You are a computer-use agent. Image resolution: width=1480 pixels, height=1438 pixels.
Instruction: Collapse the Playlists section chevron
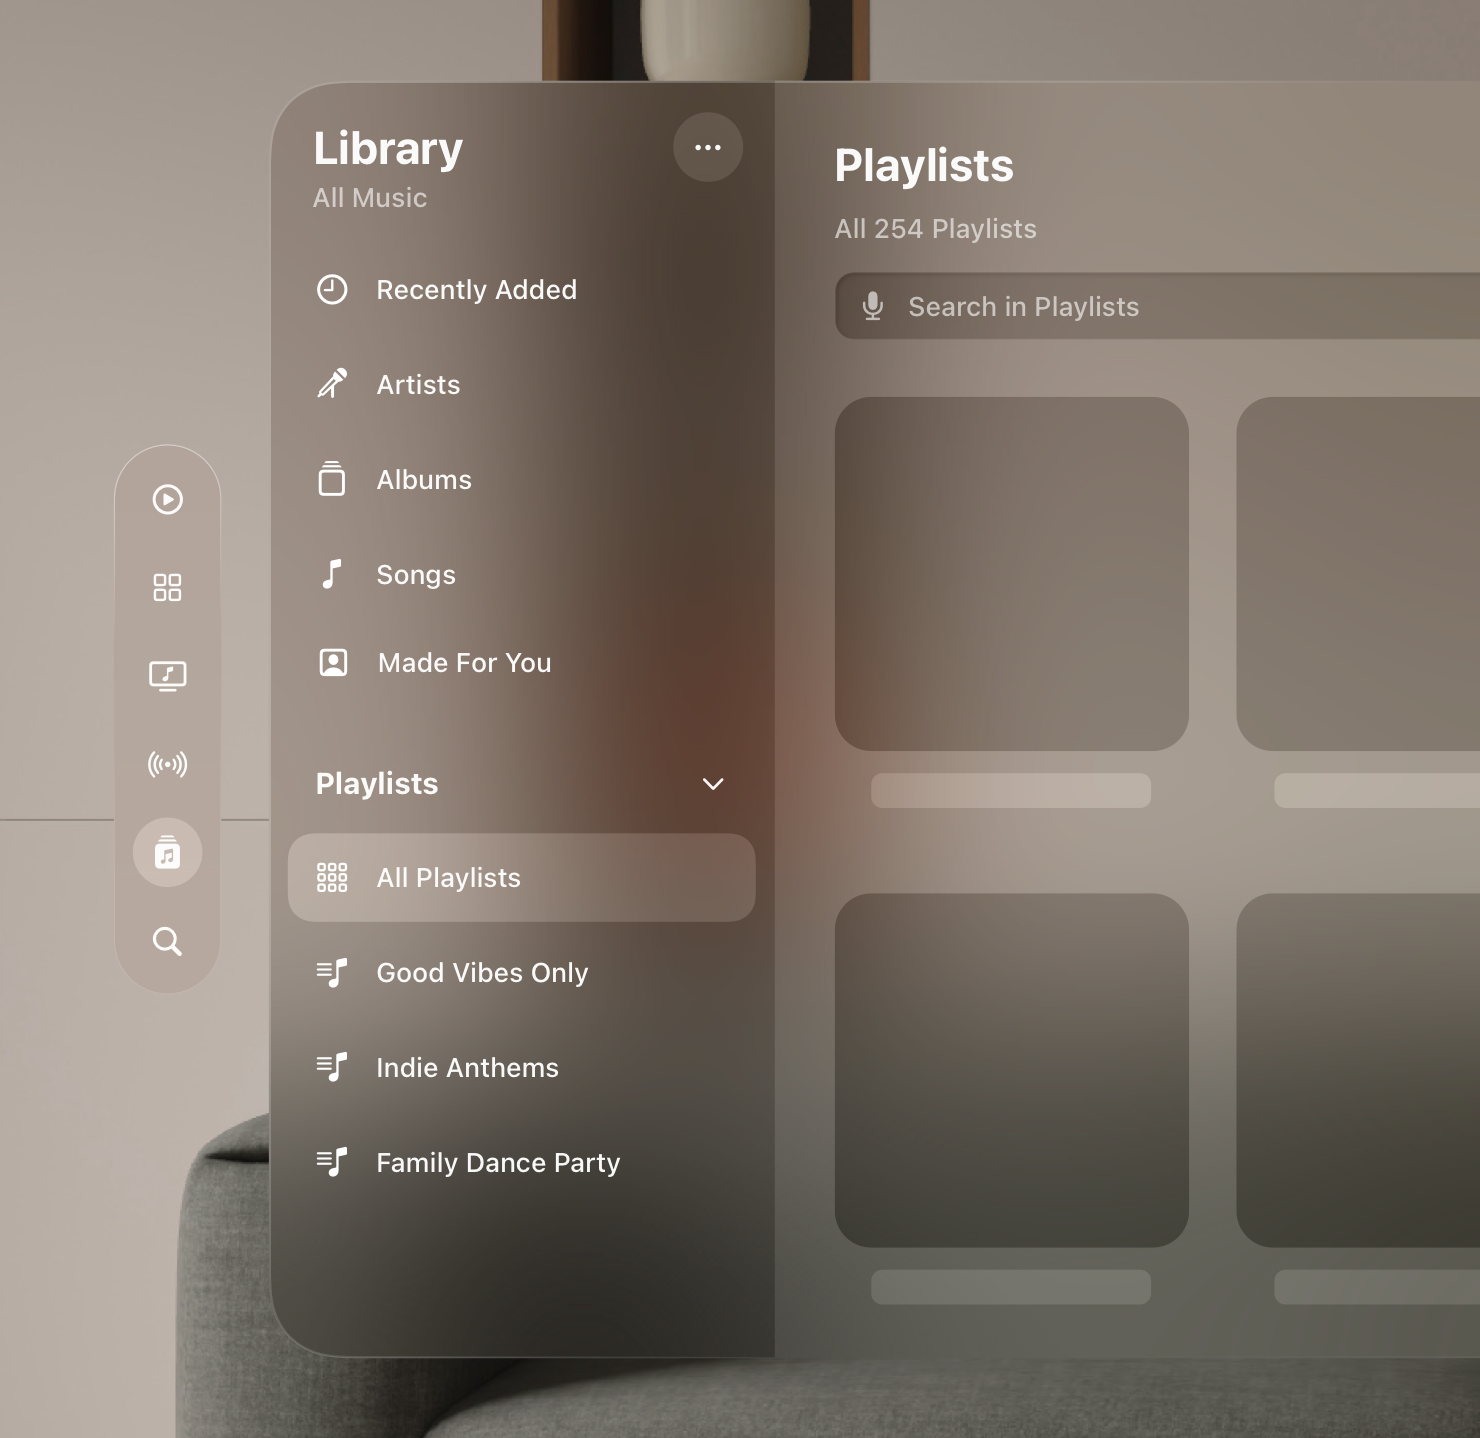click(713, 784)
